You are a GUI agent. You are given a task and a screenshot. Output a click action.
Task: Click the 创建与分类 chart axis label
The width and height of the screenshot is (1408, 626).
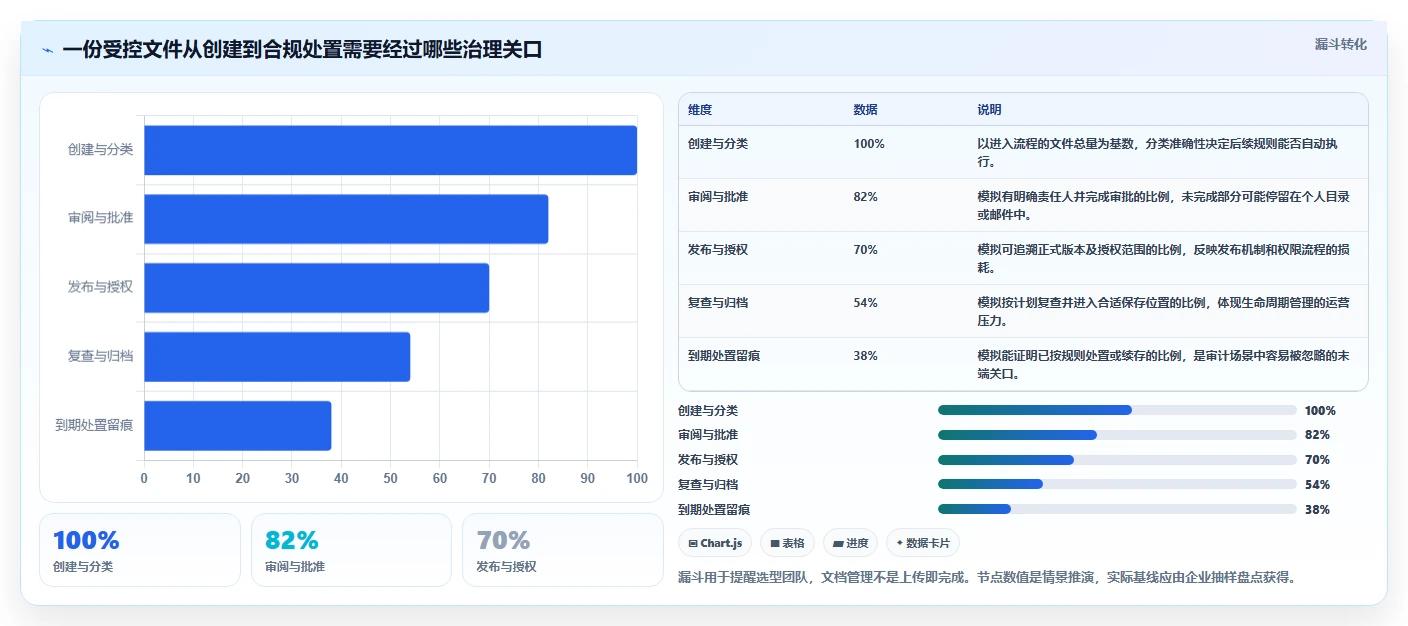tap(100, 150)
